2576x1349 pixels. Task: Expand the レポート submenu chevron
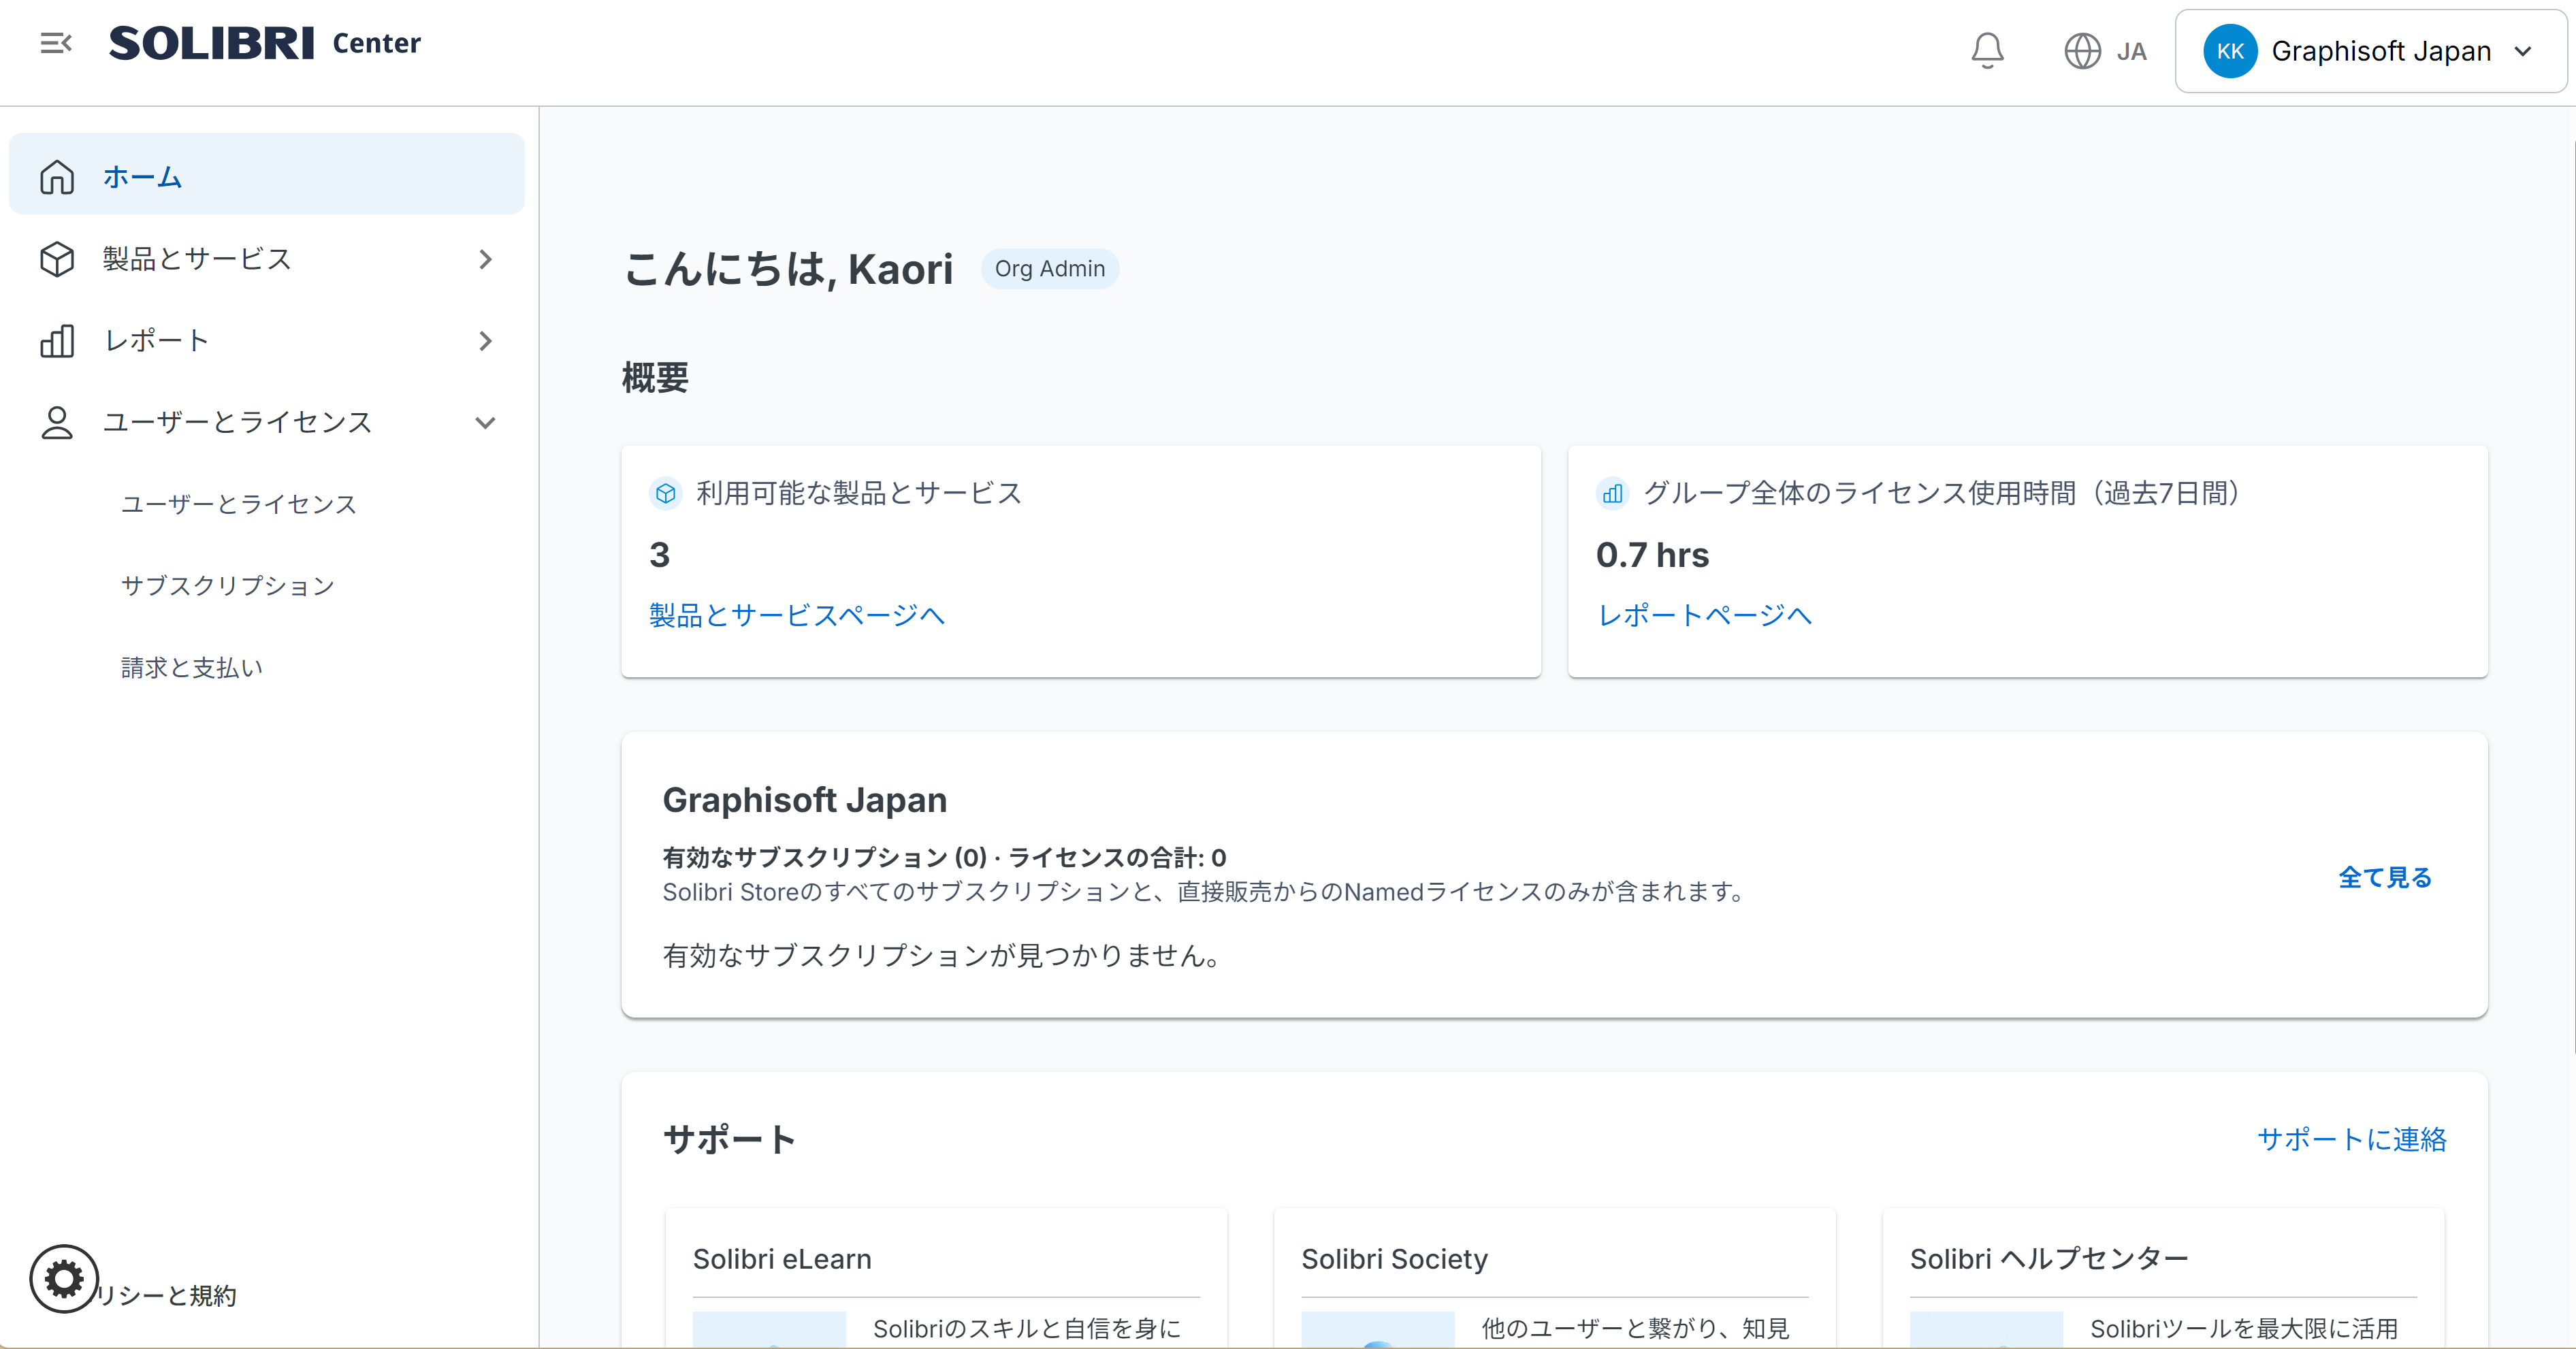485,341
